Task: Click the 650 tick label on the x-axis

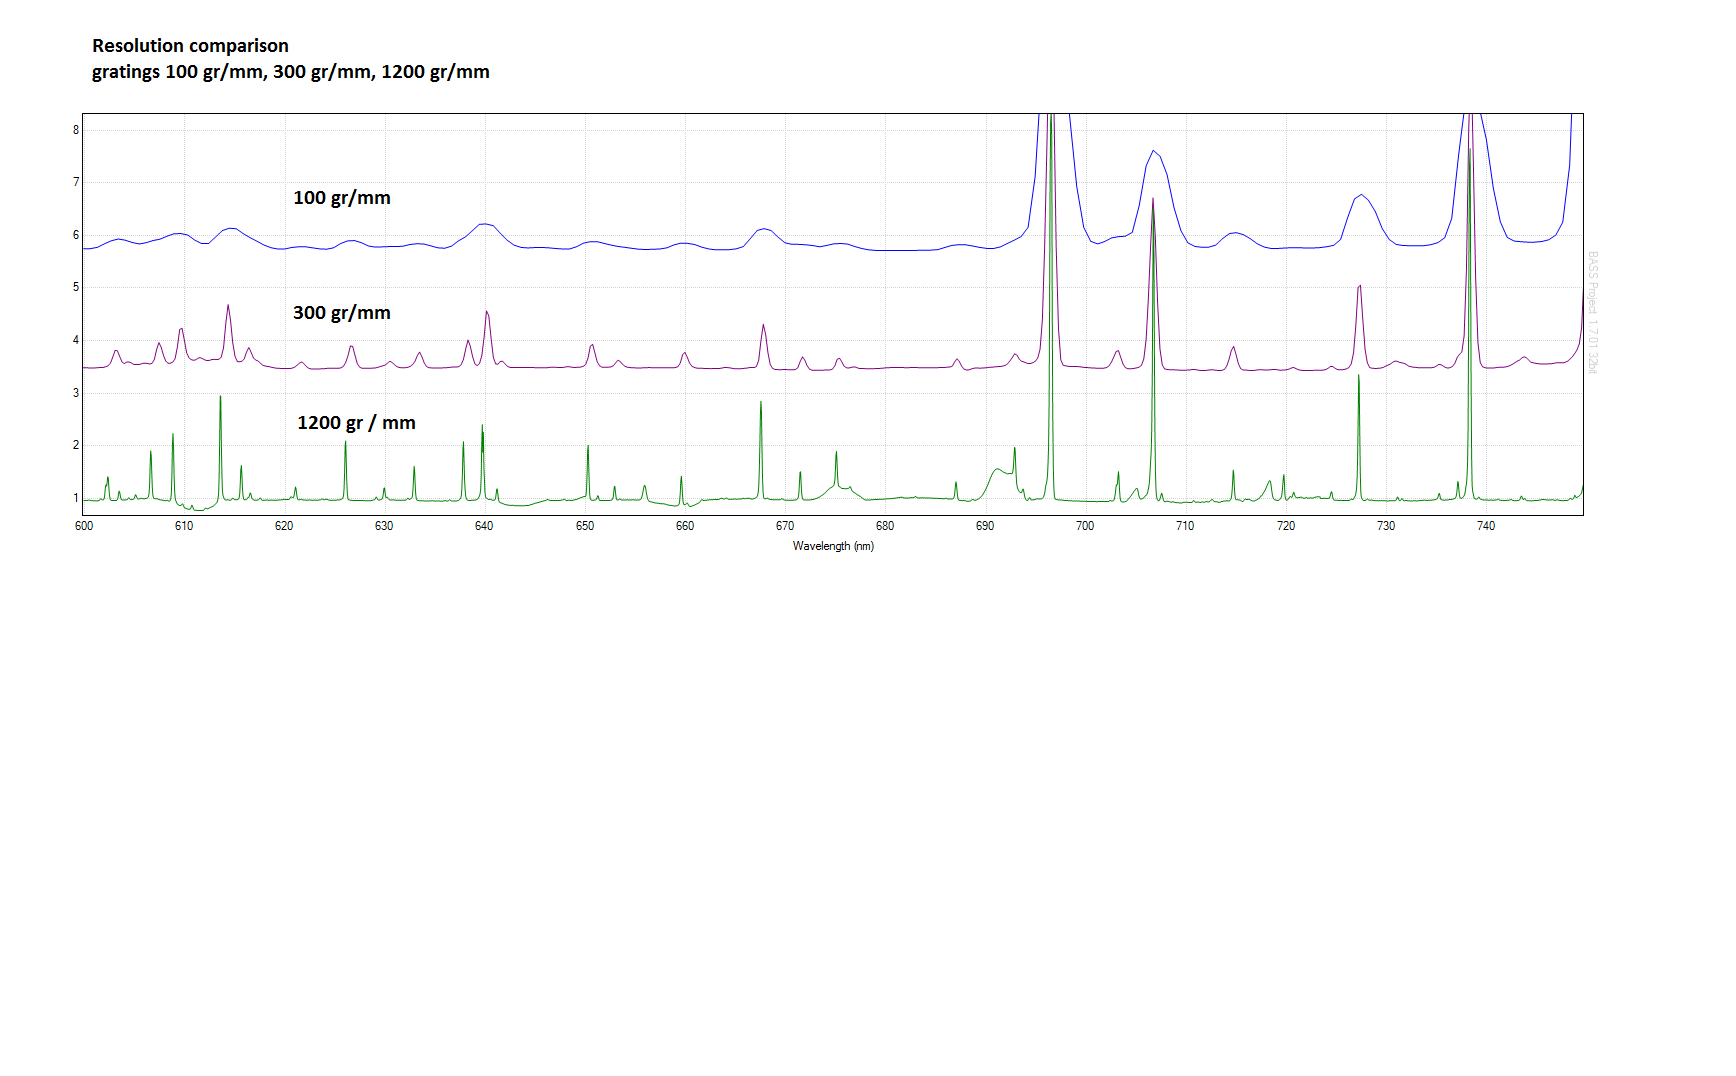Action: click(x=585, y=526)
